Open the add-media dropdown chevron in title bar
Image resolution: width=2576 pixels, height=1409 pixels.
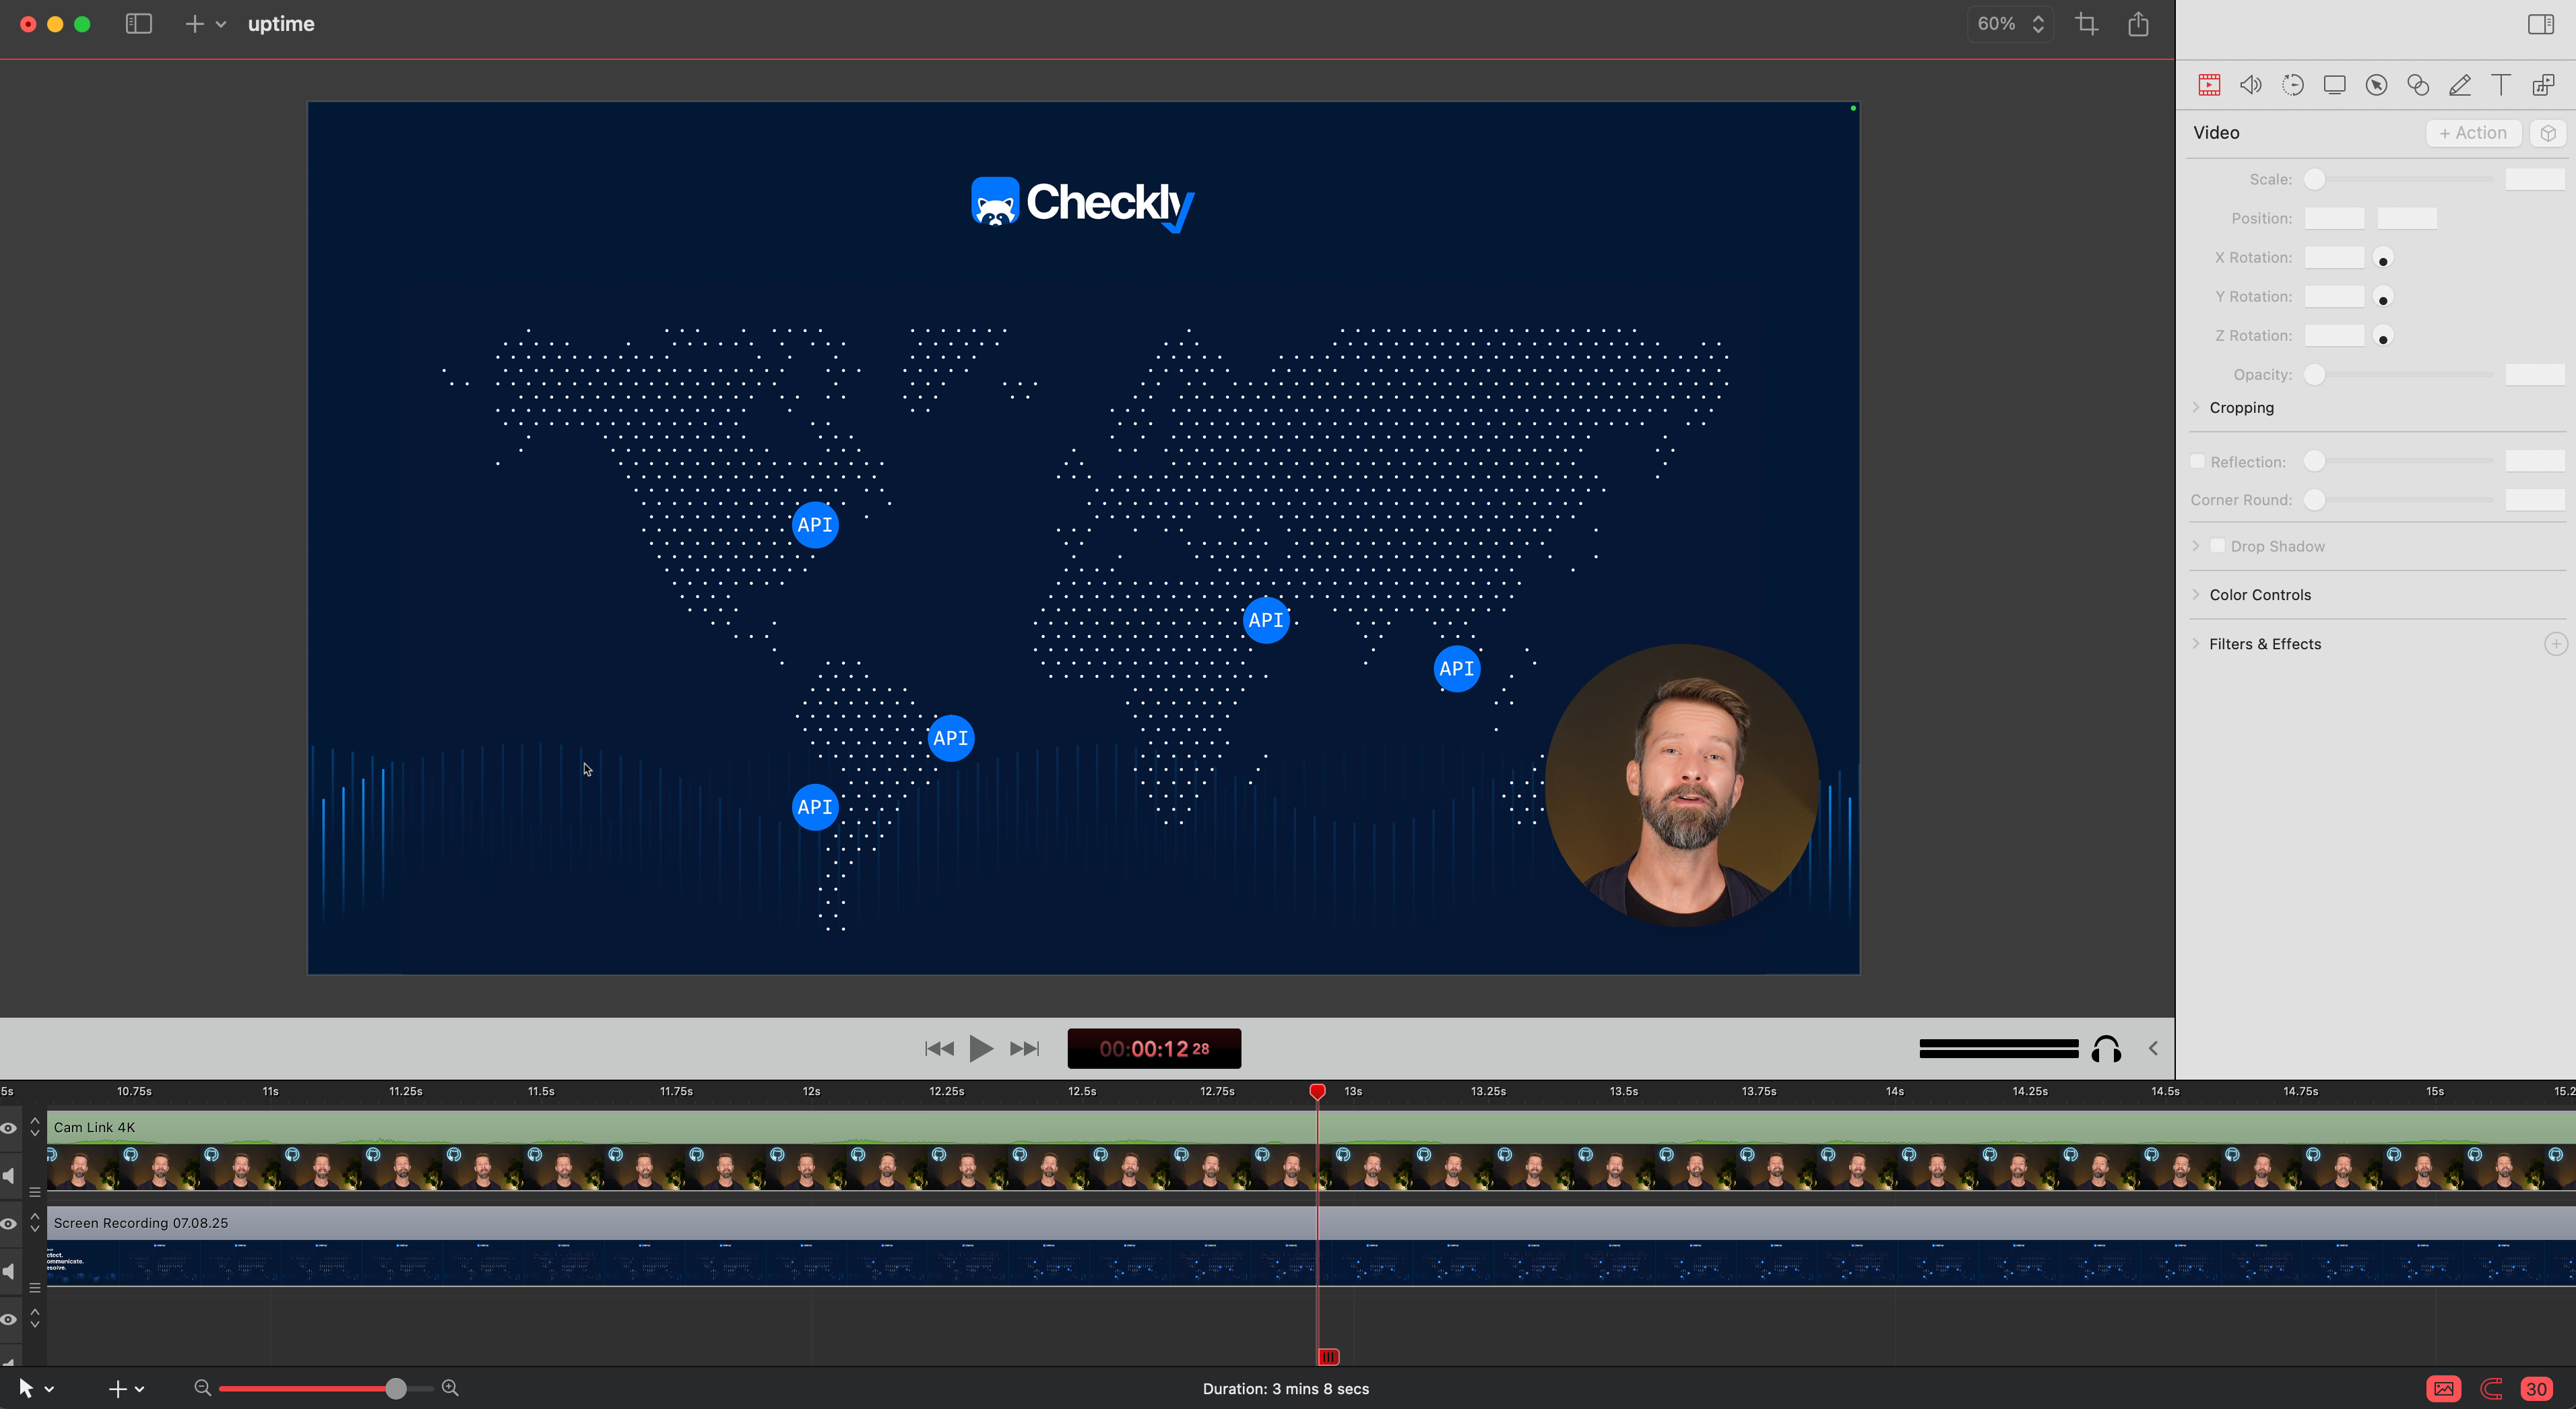[x=221, y=24]
